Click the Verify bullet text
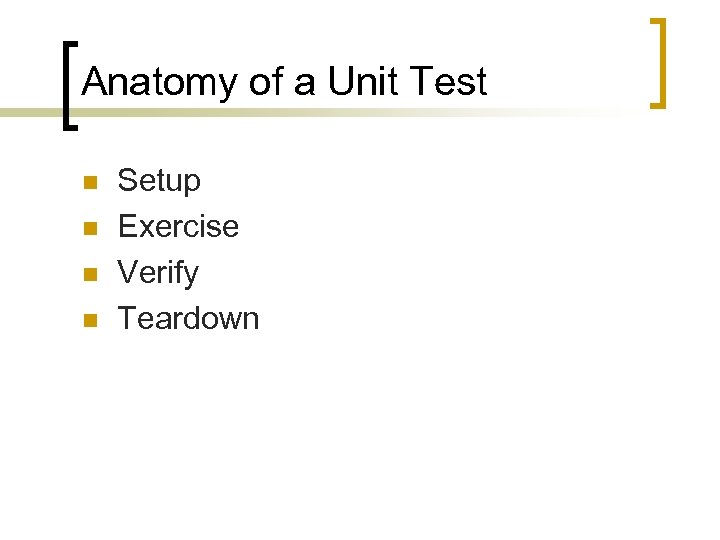Screen dimensions: 720x540 pyautogui.click(x=158, y=273)
